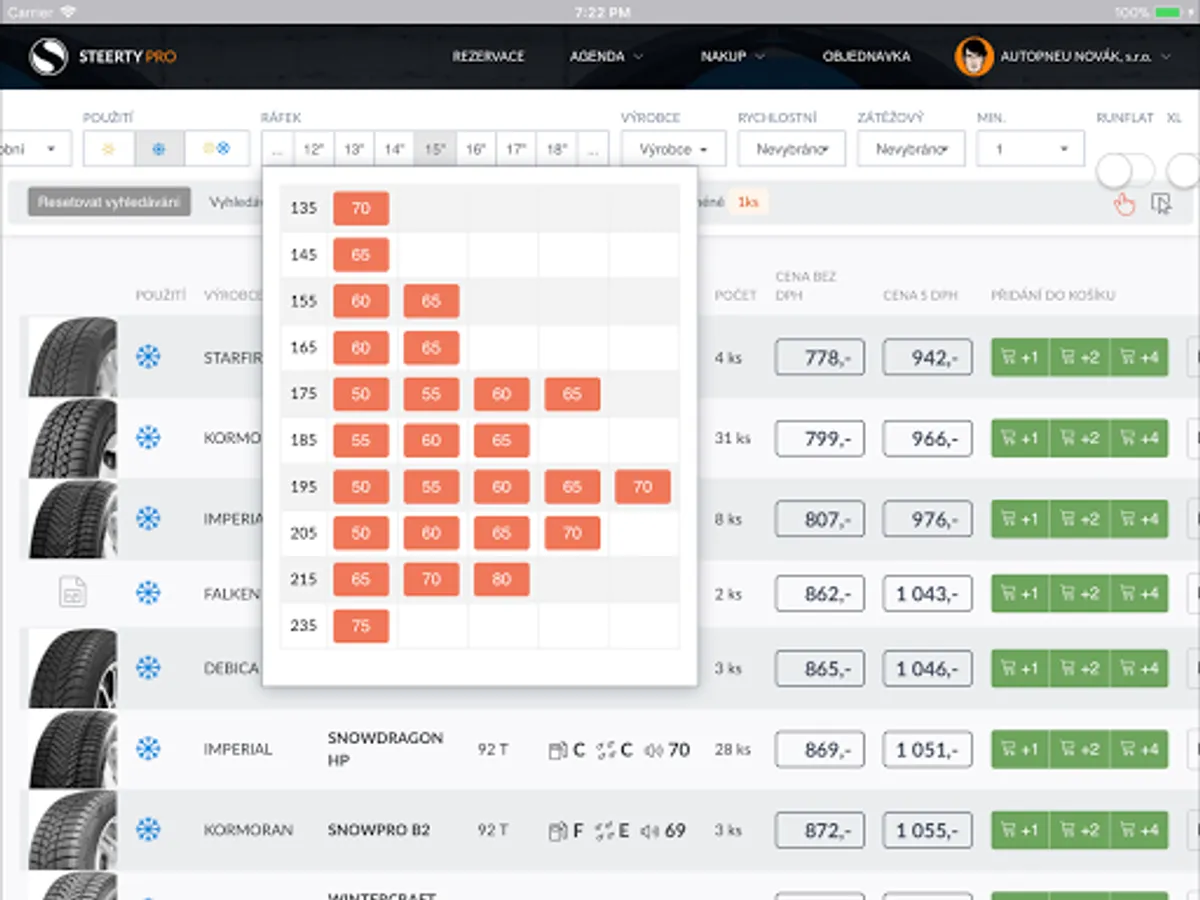Expand the Agenda menu

pyautogui.click(x=606, y=57)
